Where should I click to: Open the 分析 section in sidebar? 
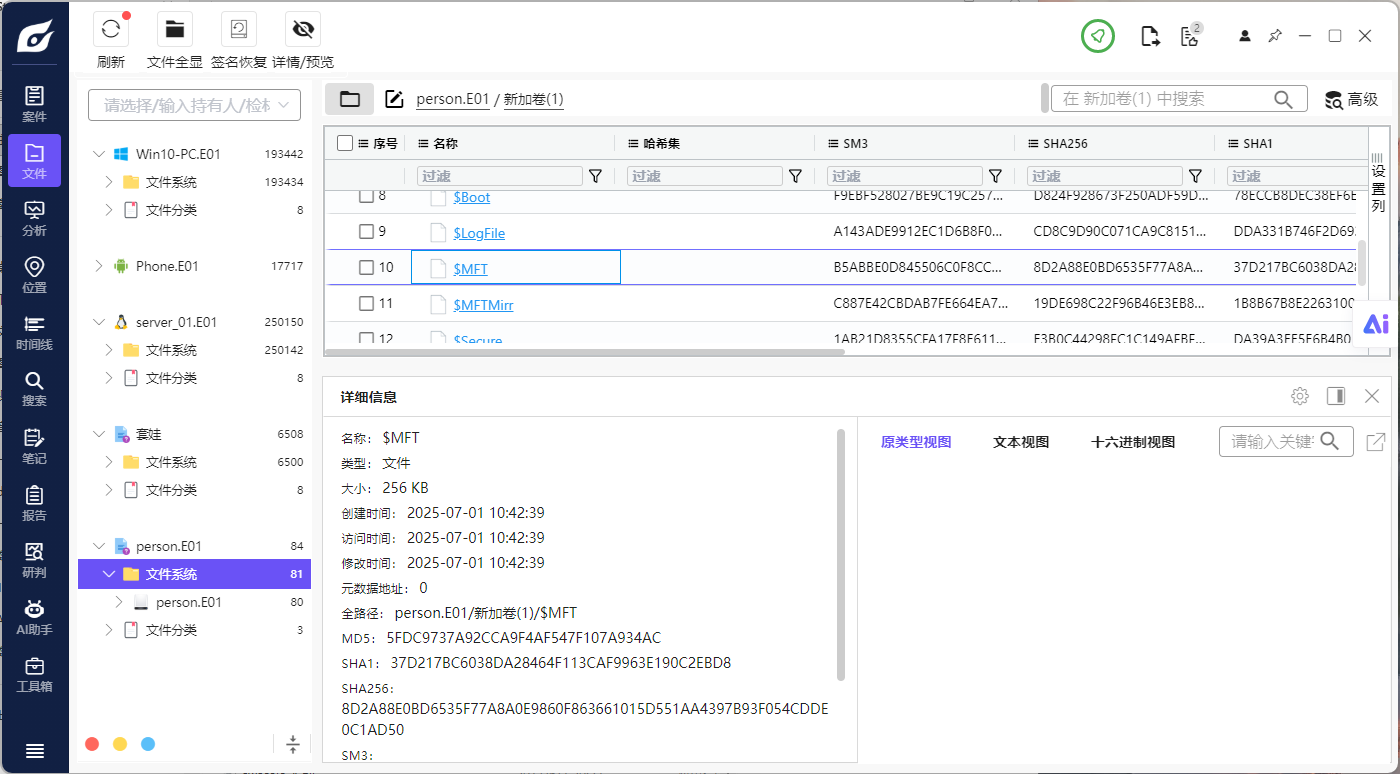pyautogui.click(x=34, y=218)
